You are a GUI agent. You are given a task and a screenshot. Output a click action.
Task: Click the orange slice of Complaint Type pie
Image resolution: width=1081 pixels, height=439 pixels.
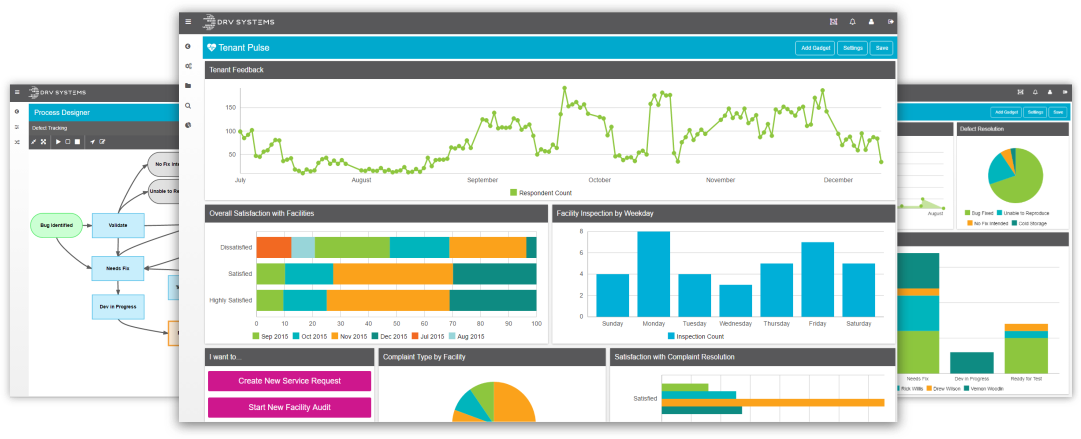pos(514,402)
